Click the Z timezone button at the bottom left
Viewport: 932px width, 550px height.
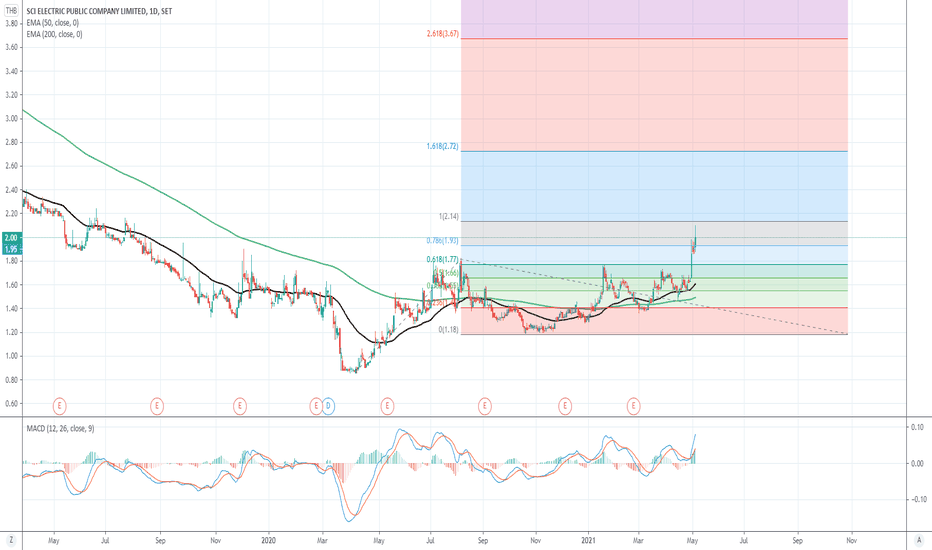11,540
